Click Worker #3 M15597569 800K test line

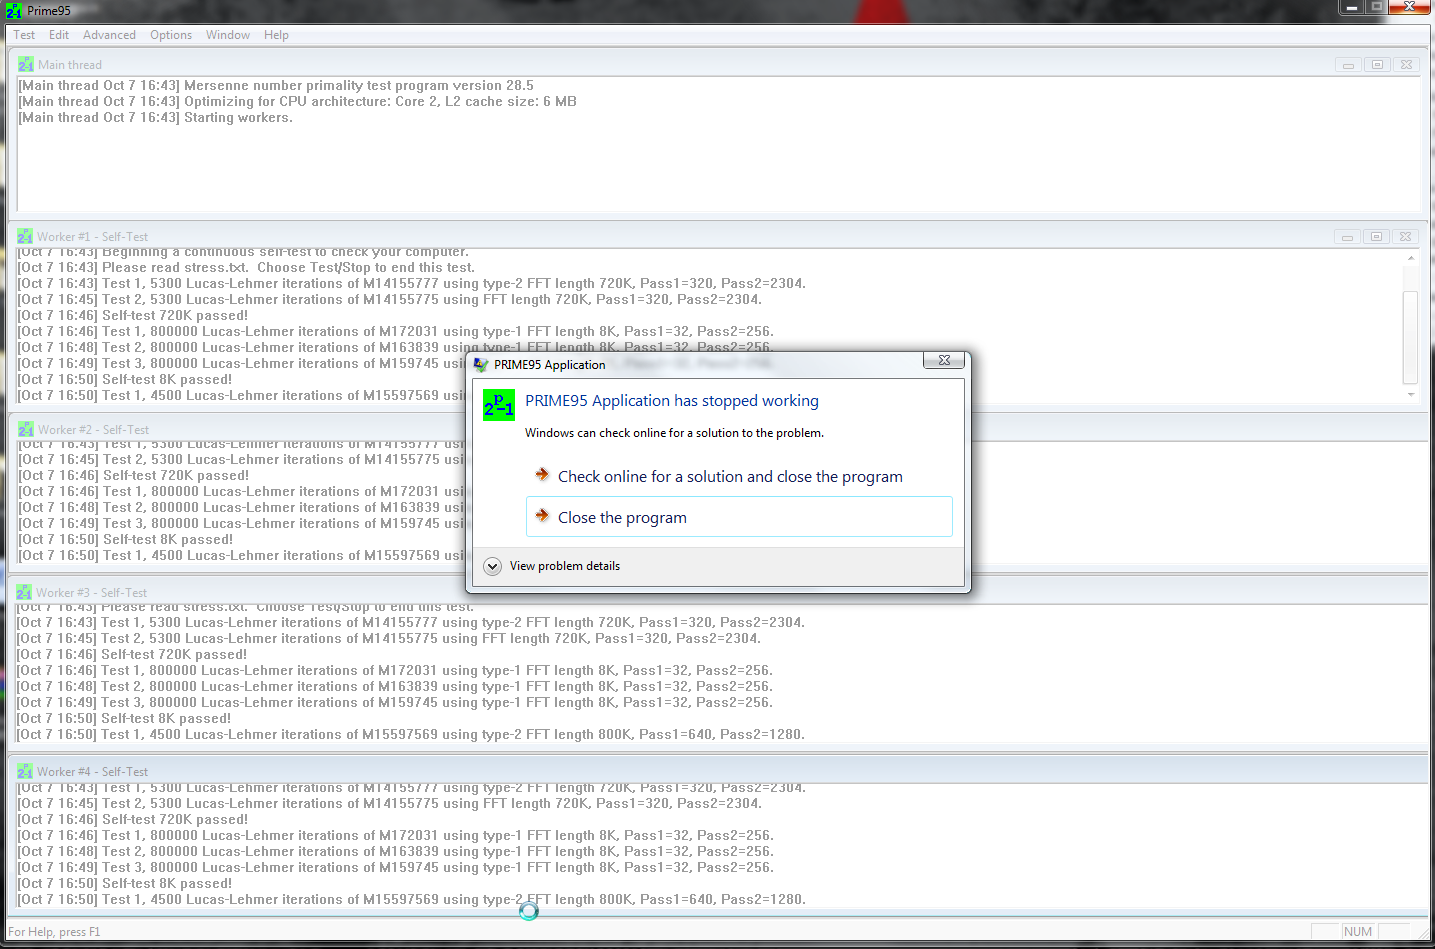tap(411, 735)
